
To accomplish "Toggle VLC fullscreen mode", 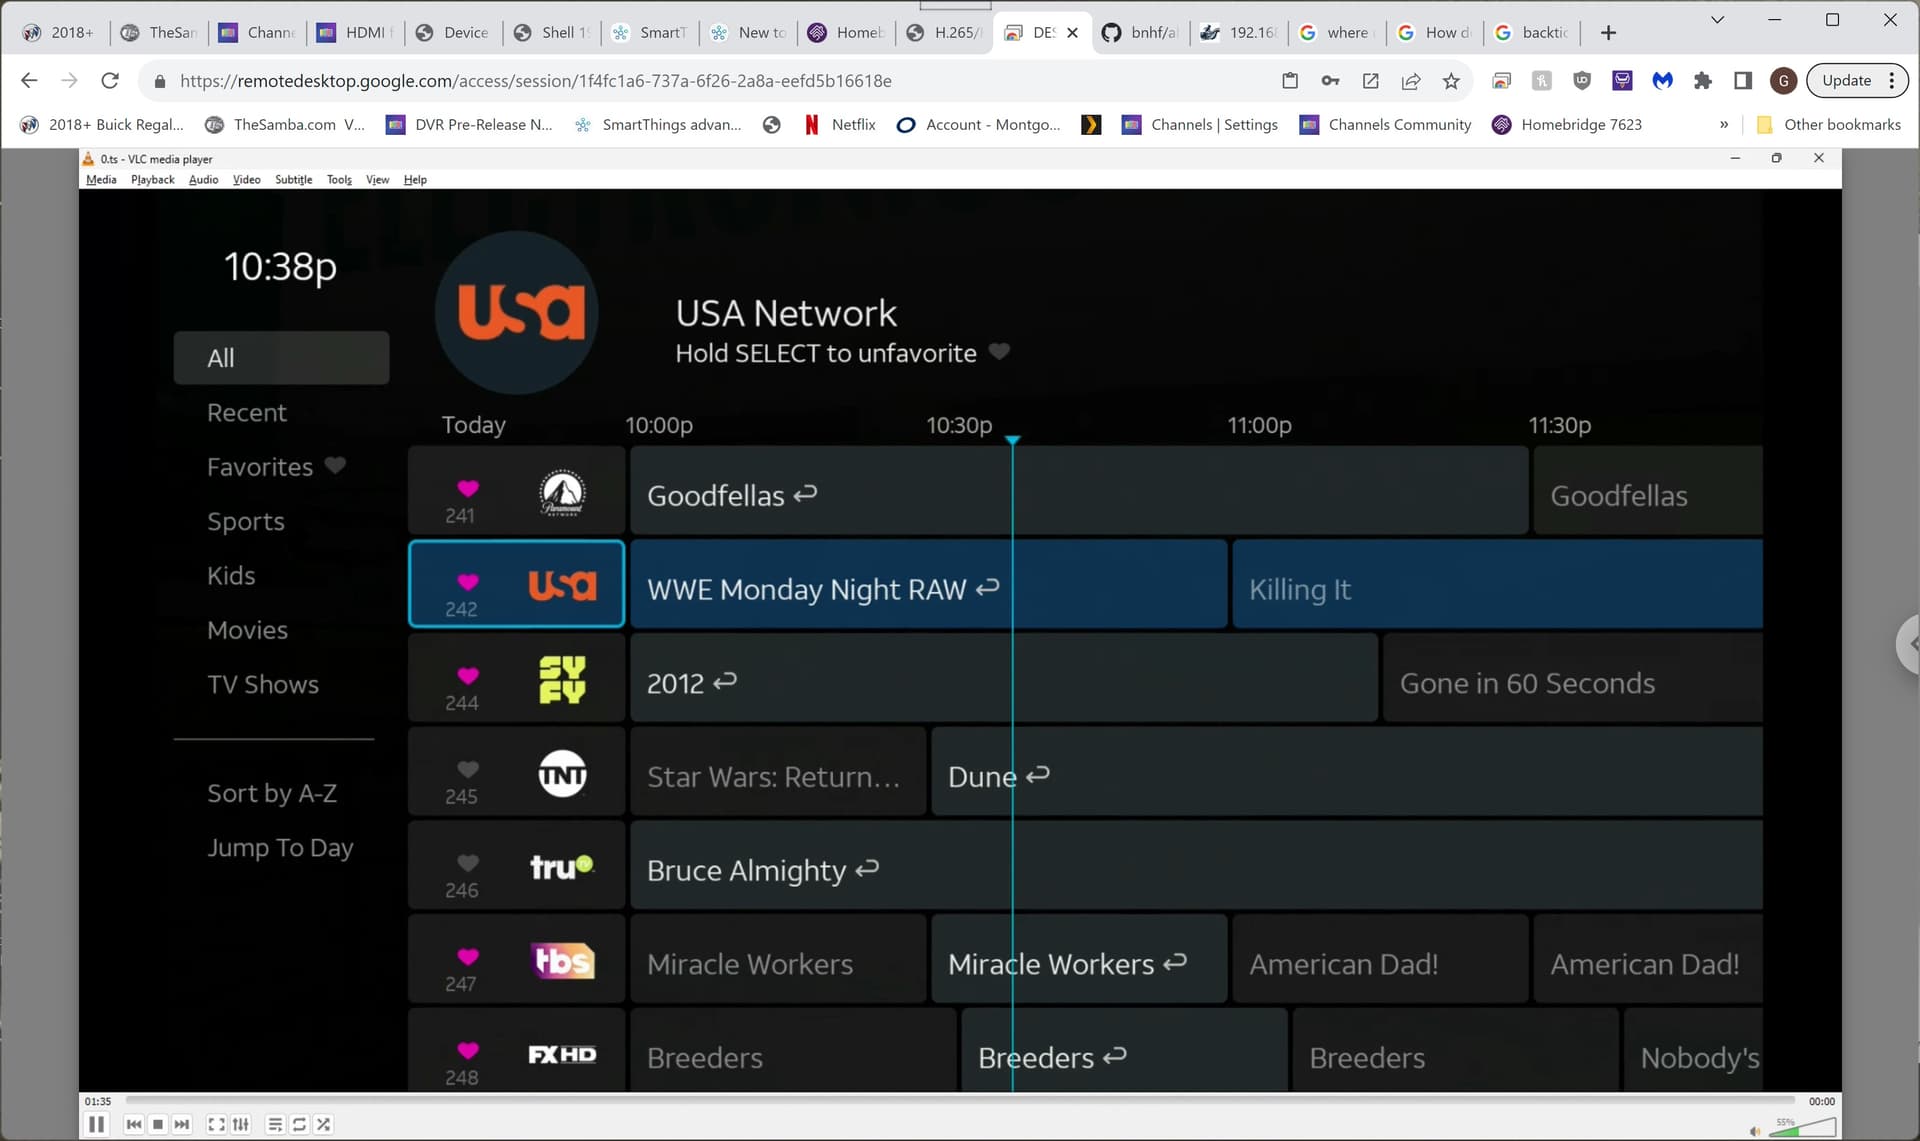I will point(216,1124).
